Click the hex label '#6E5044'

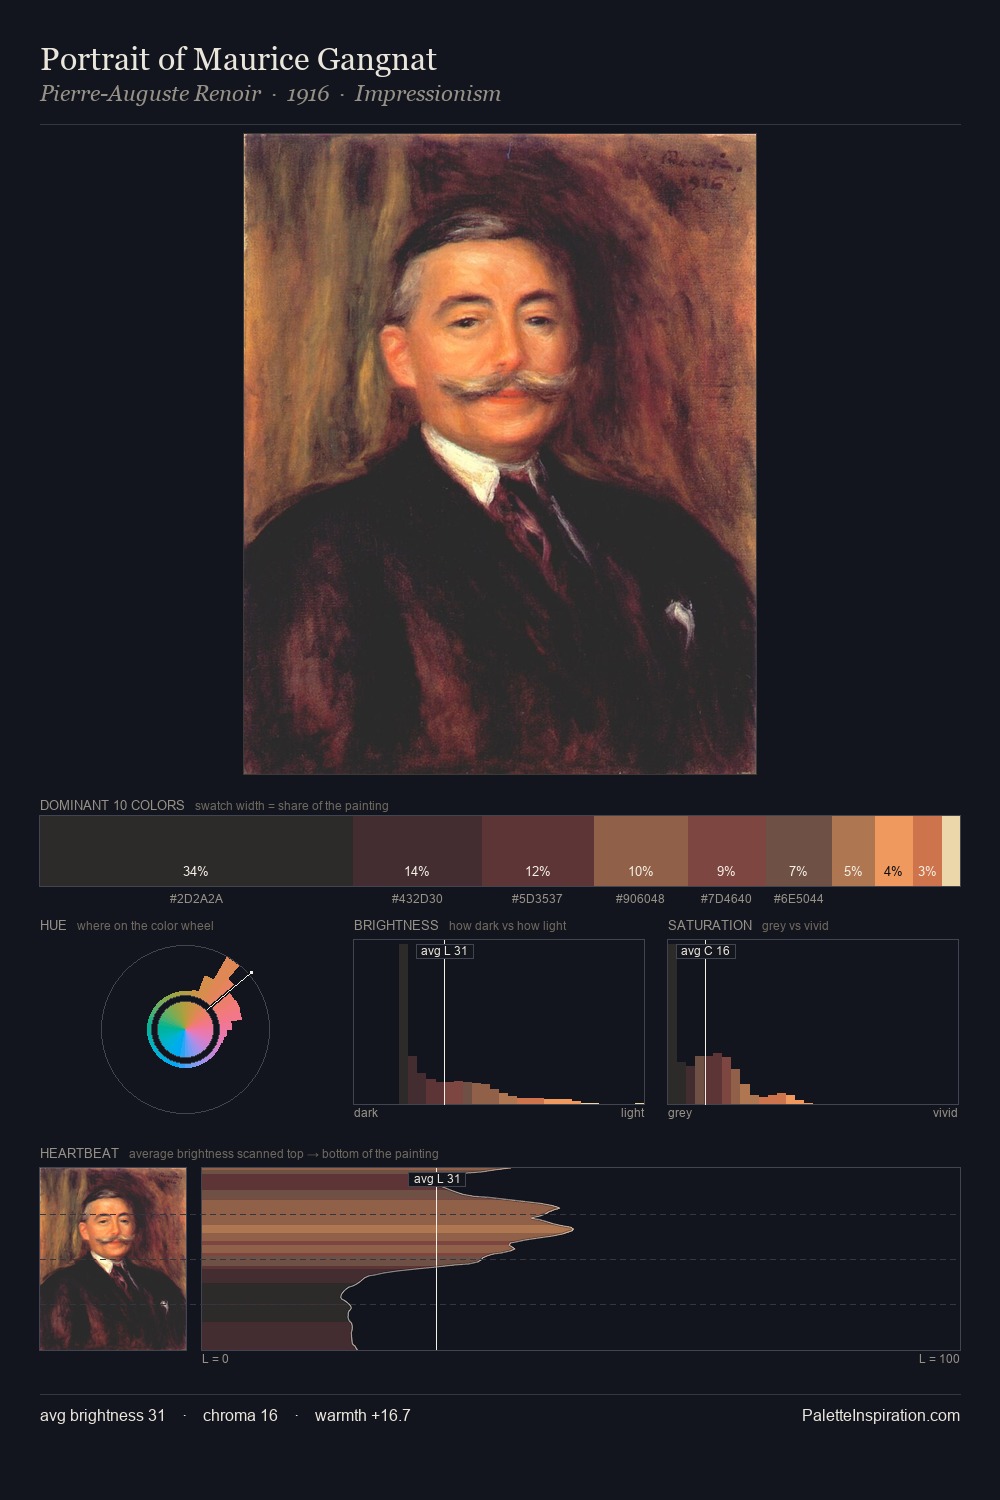point(798,899)
